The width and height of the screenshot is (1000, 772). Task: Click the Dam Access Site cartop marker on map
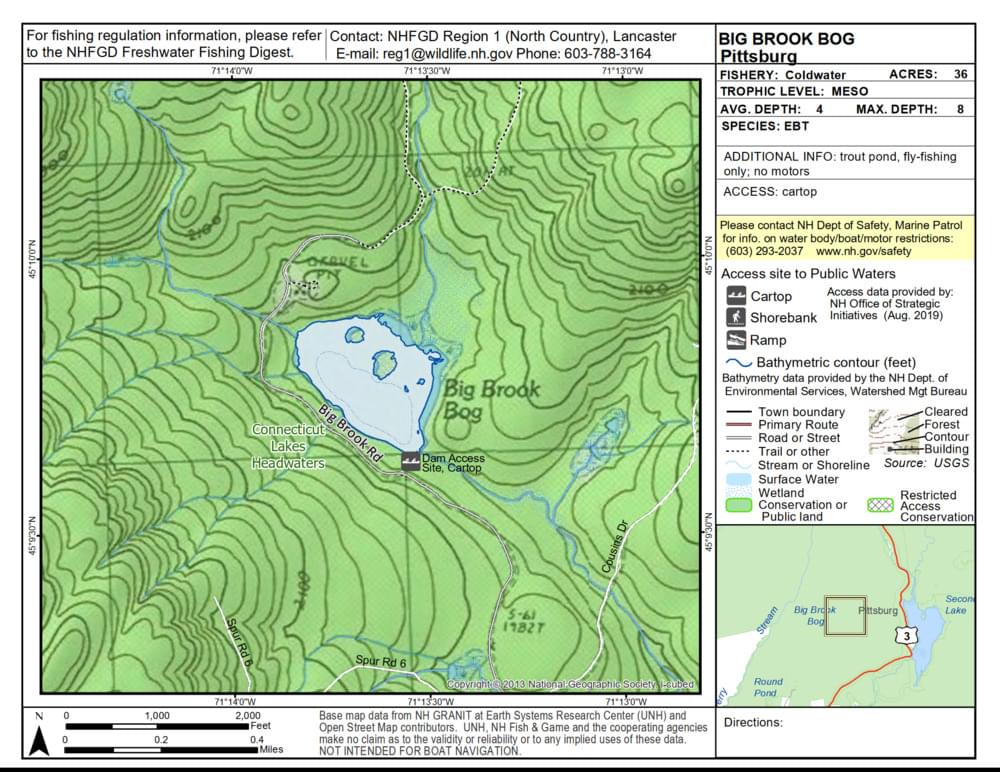pos(410,462)
